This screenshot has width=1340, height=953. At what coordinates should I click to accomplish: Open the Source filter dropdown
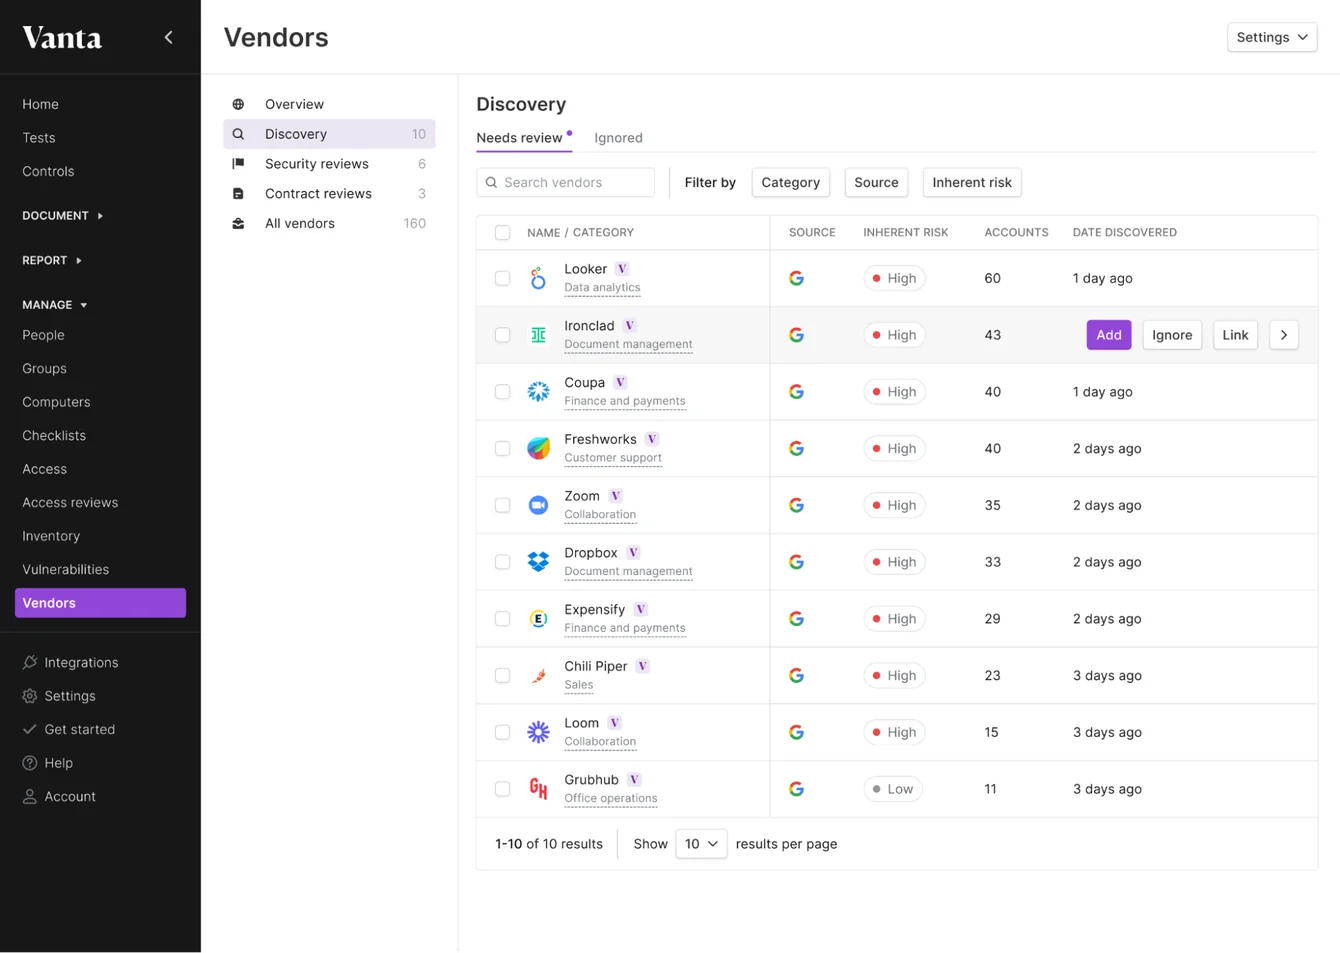(876, 182)
